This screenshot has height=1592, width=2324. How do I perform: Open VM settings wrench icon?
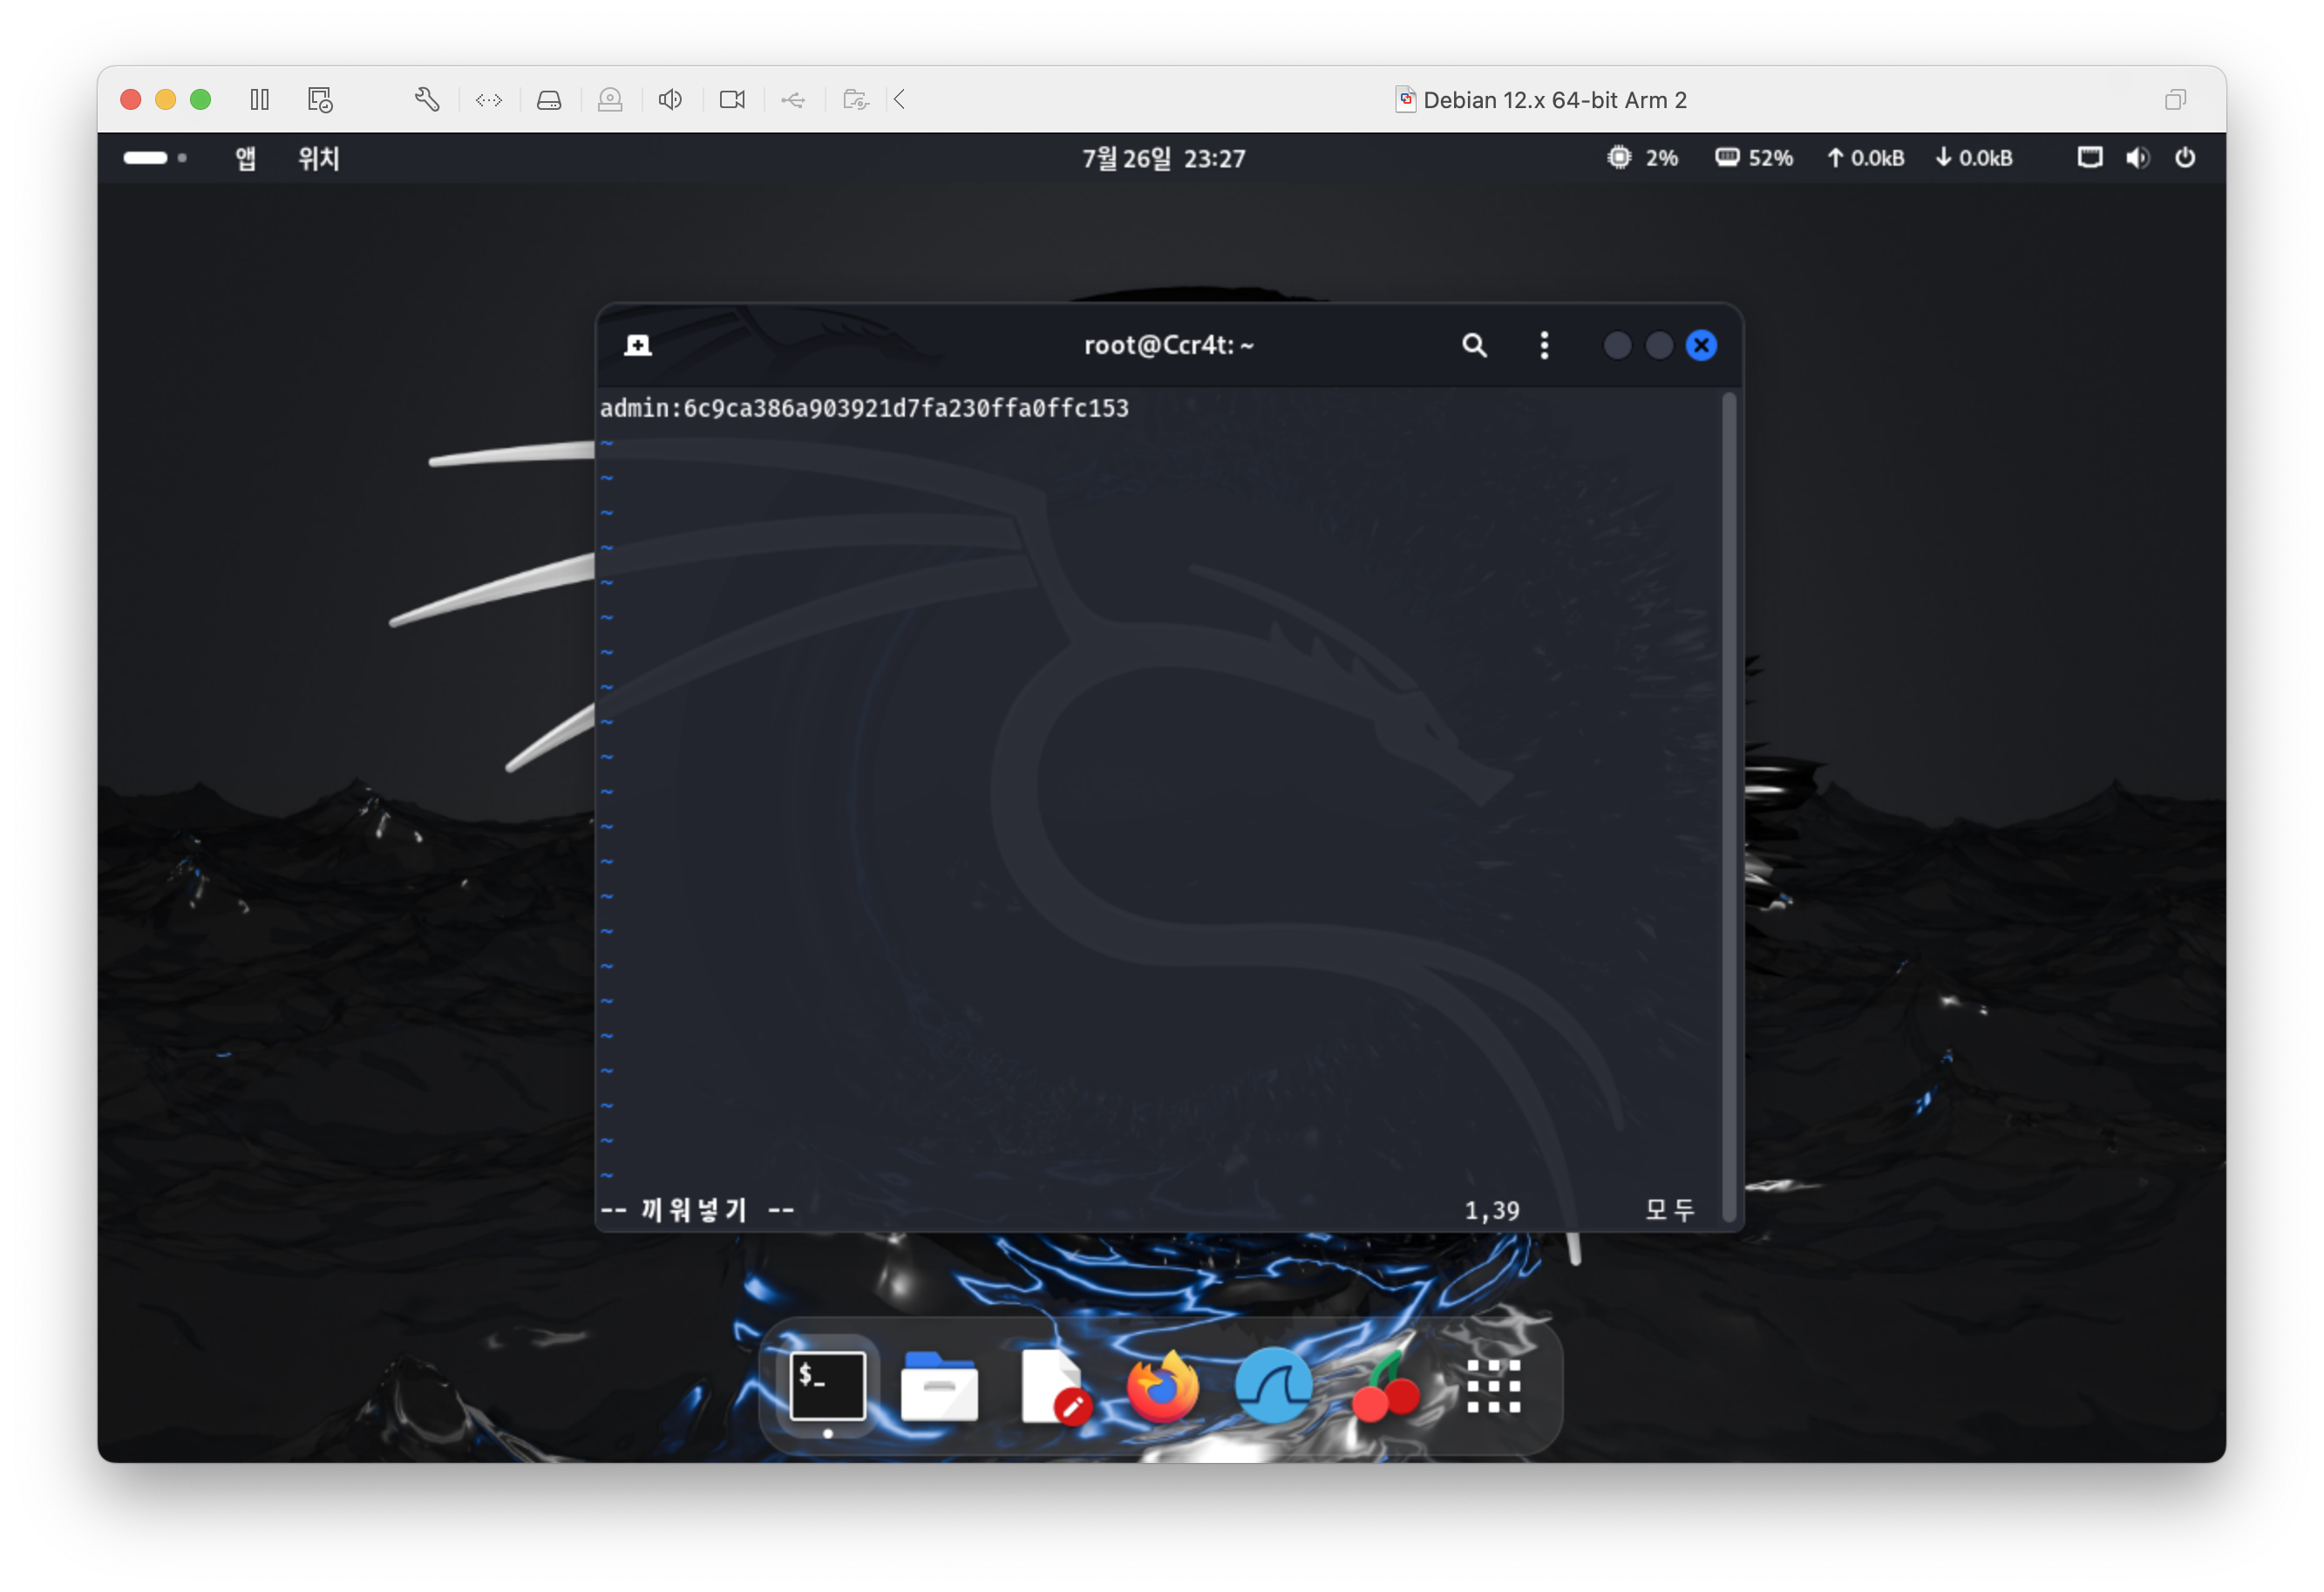pyautogui.click(x=427, y=99)
